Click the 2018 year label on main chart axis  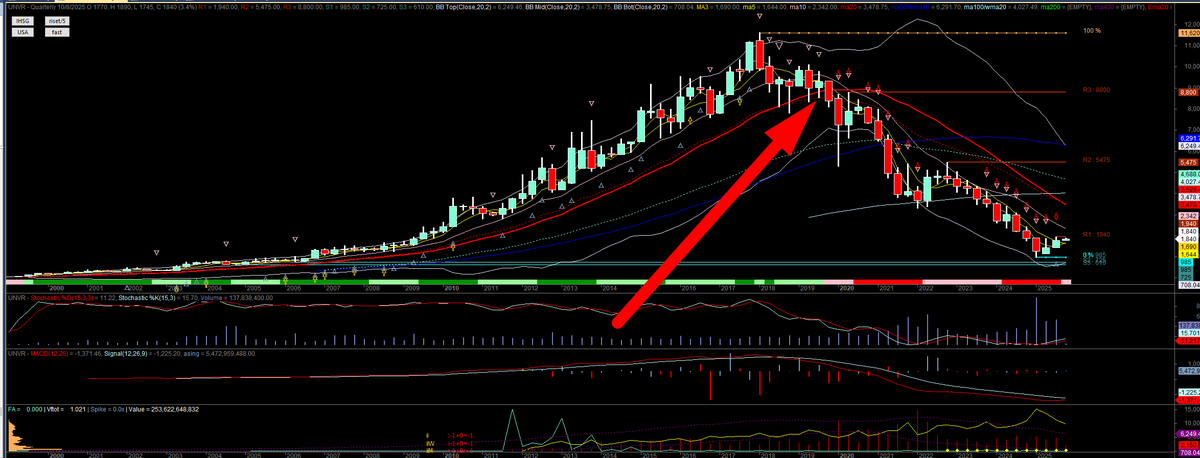tap(769, 287)
